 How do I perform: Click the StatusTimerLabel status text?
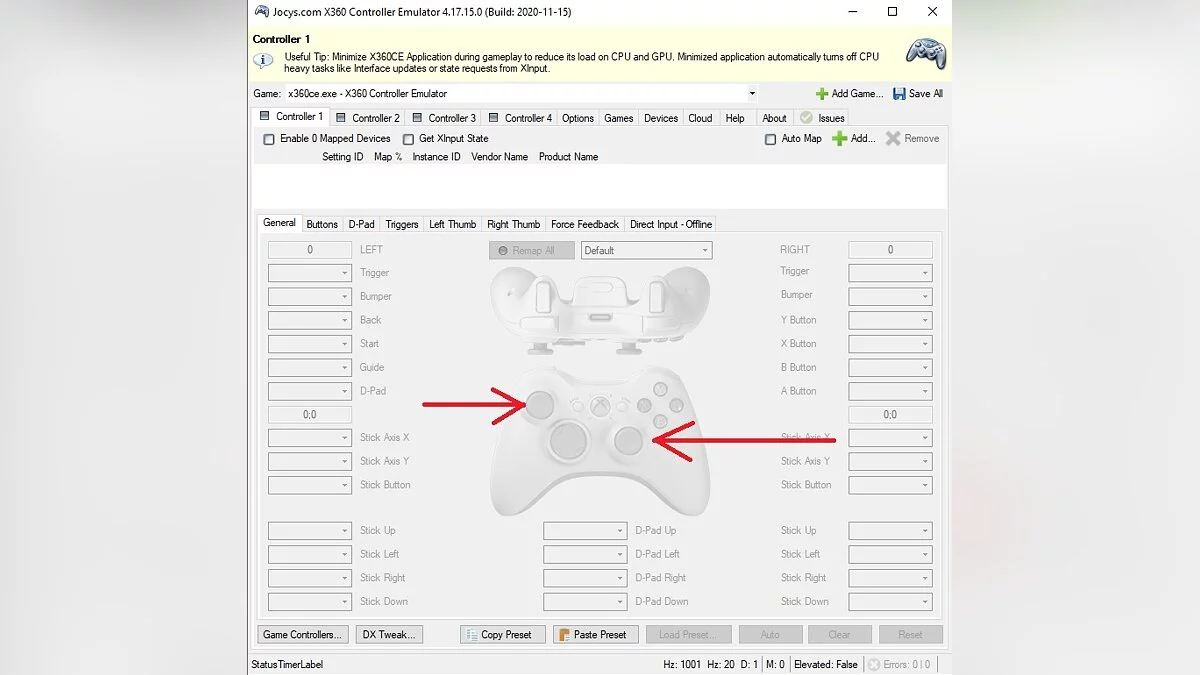tap(287, 664)
